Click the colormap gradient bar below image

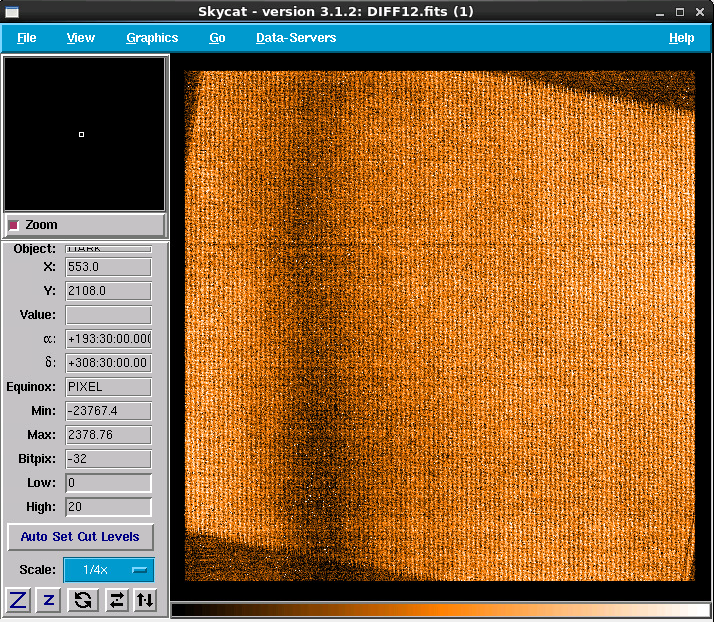point(441,609)
